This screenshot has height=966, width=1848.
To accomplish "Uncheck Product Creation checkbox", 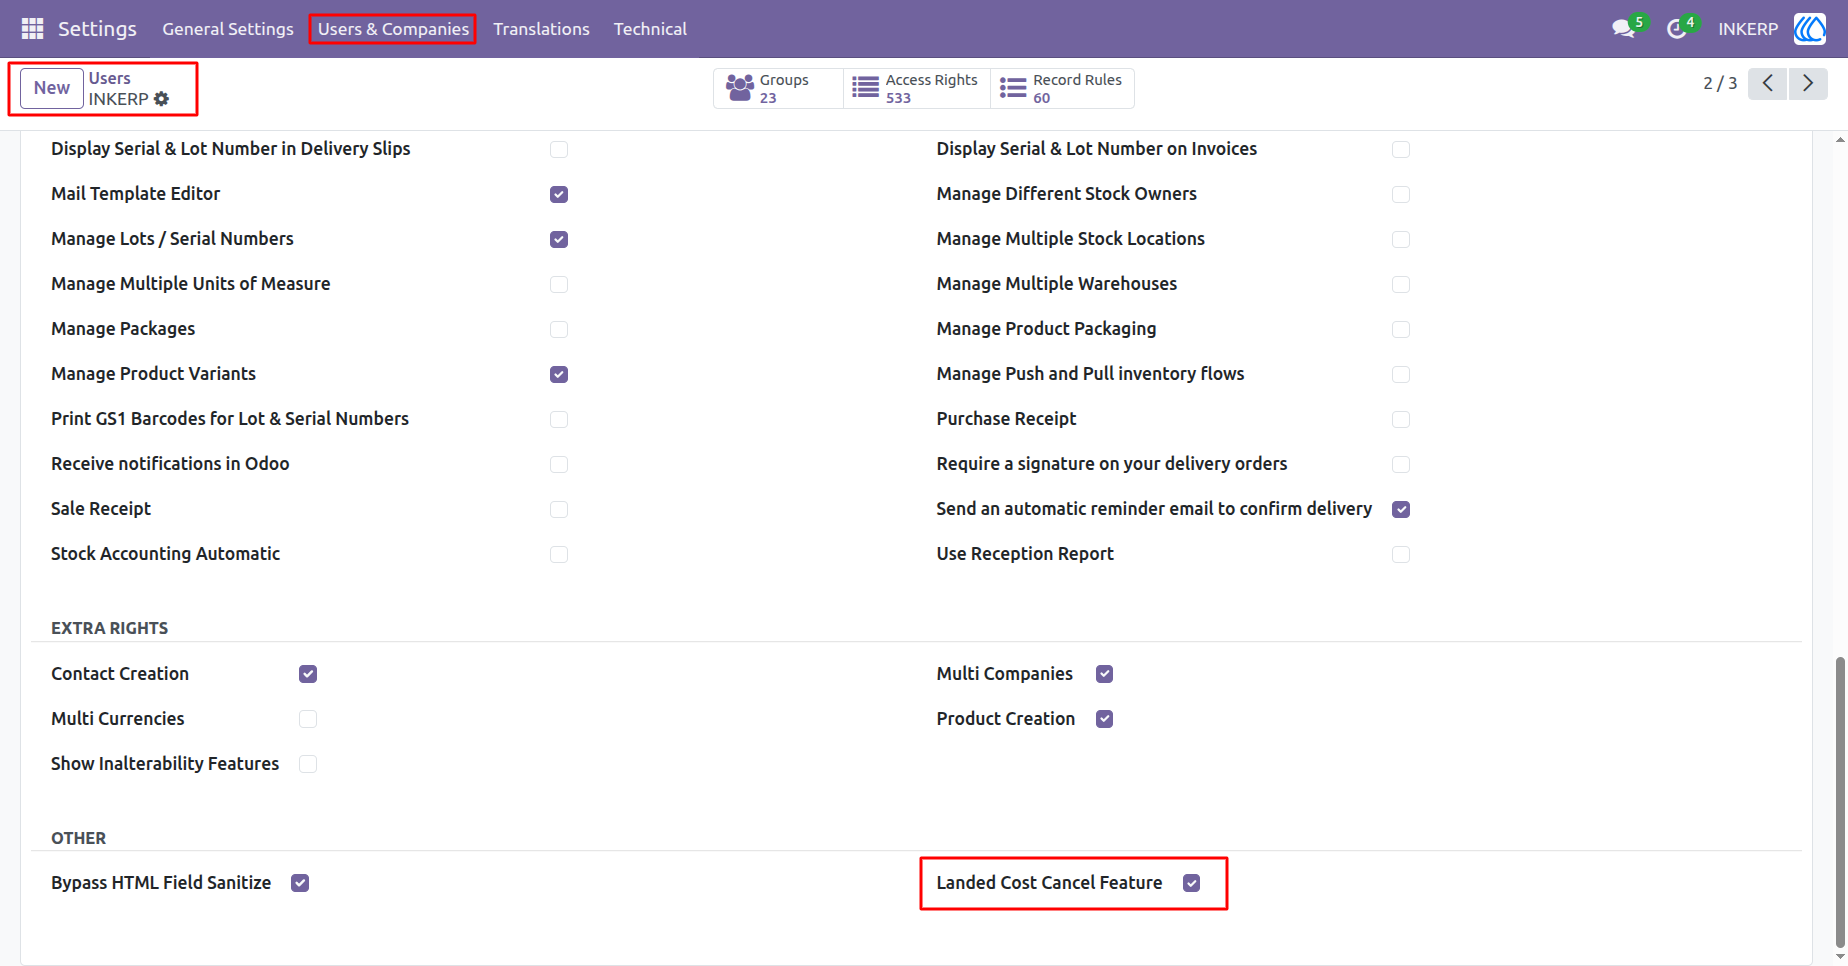I will point(1104,719).
